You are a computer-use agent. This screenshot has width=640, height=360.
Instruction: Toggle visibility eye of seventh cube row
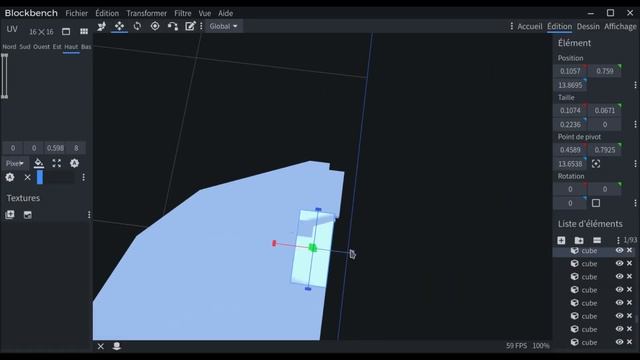[619, 329]
